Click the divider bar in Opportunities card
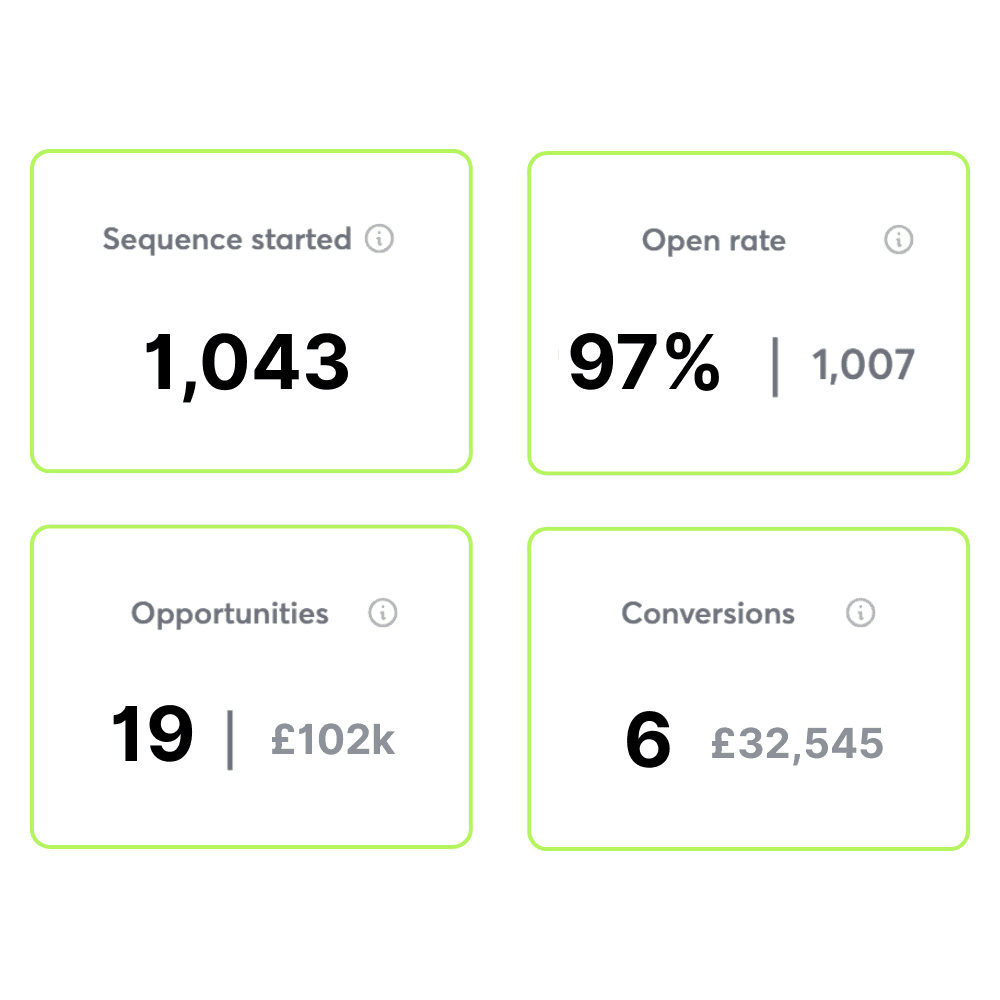The width and height of the screenshot is (1000, 1000). (230, 740)
